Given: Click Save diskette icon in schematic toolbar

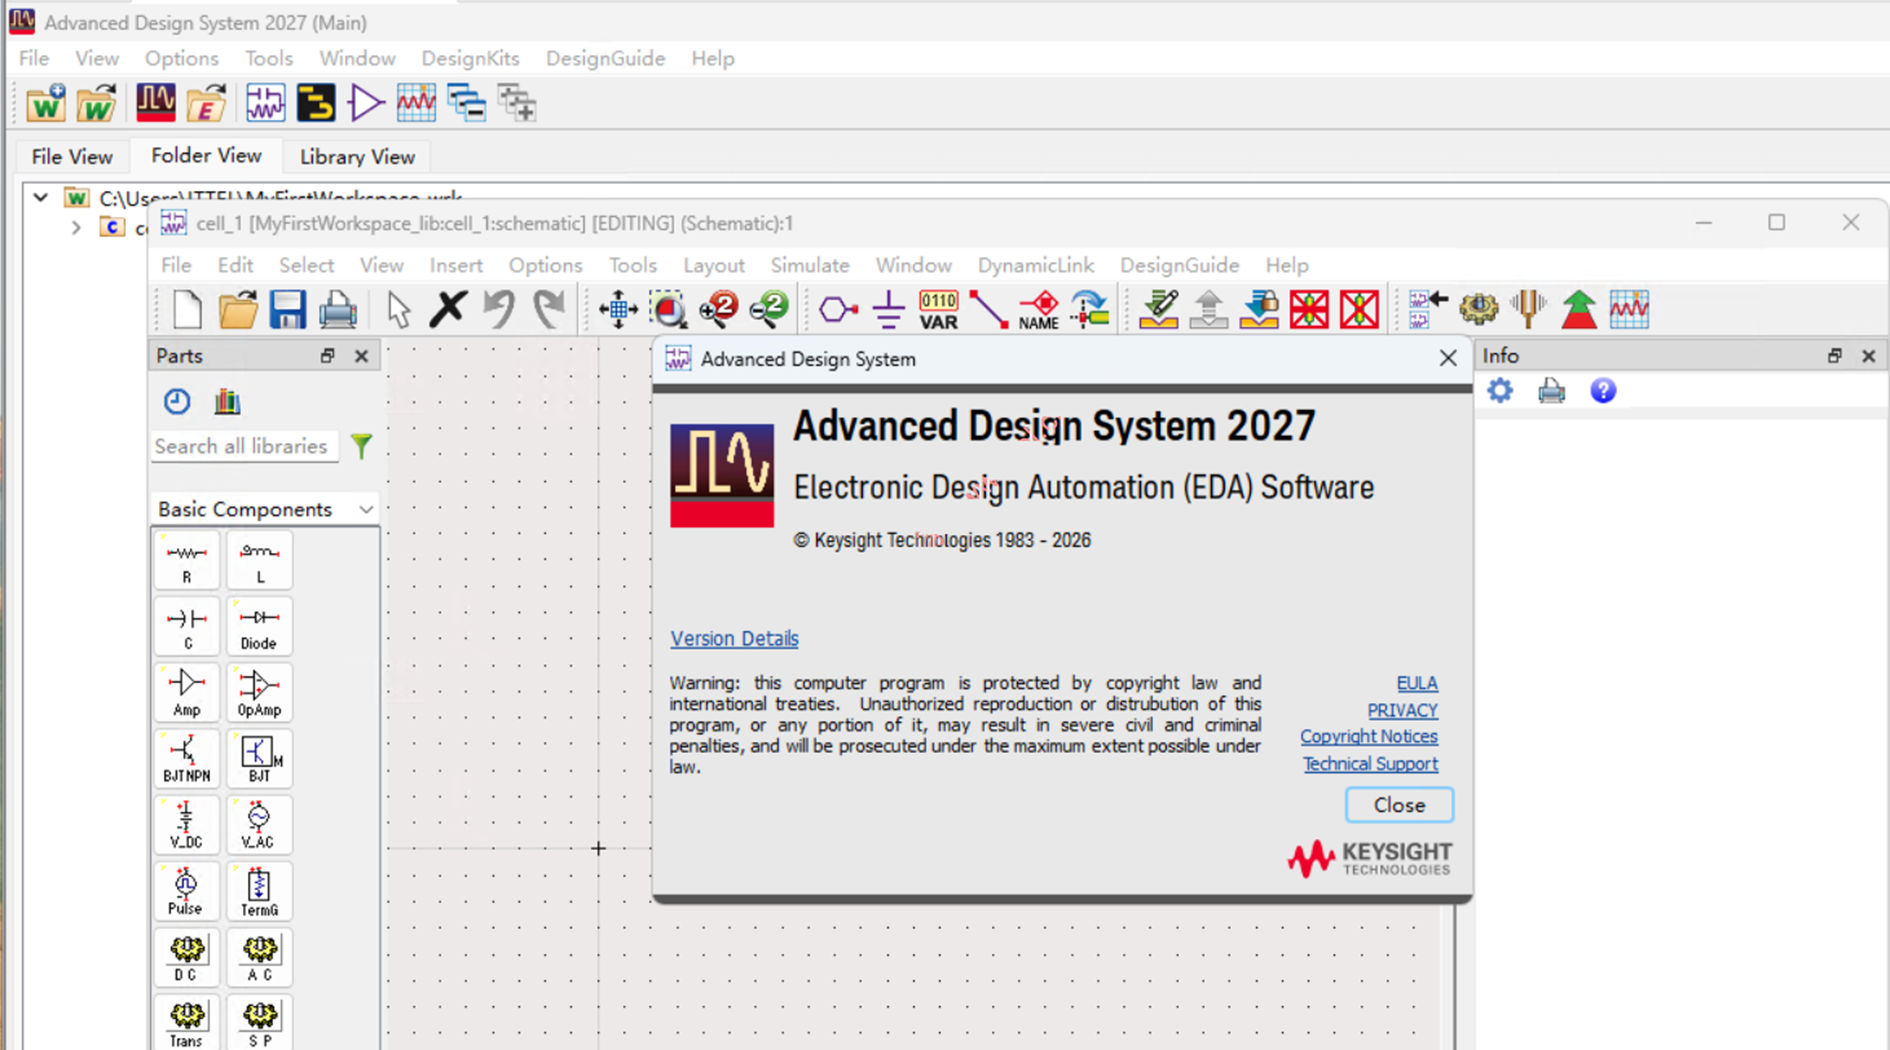Looking at the screenshot, I should tap(287, 309).
